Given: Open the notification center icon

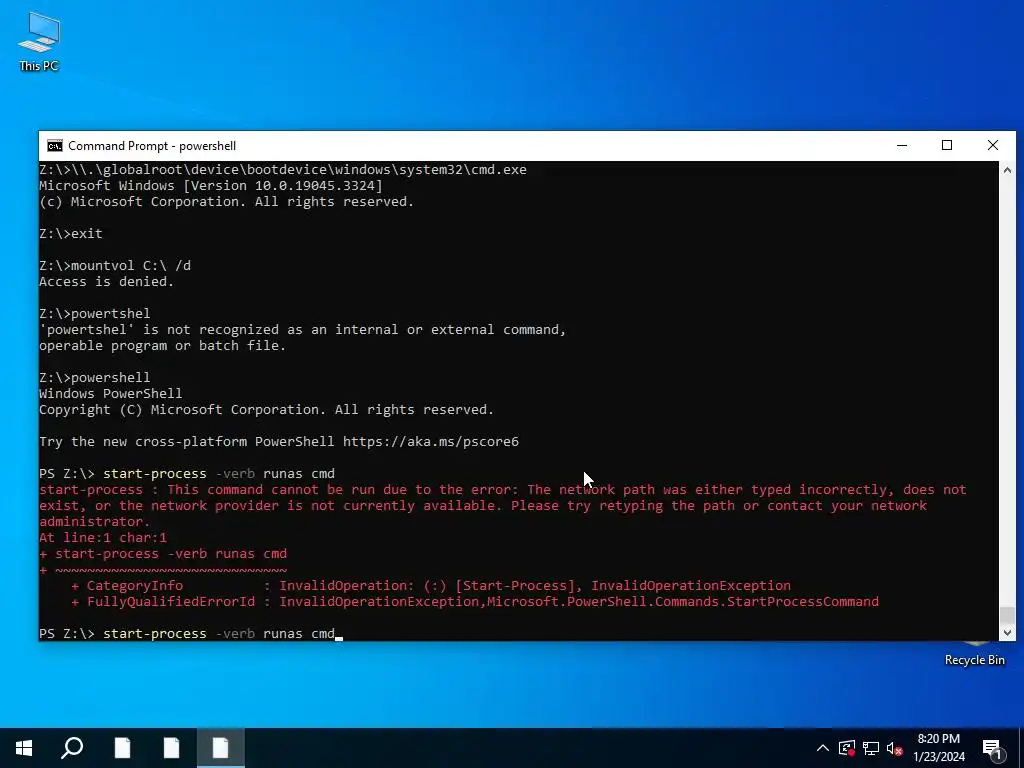Looking at the screenshot, I should point(993,748).
